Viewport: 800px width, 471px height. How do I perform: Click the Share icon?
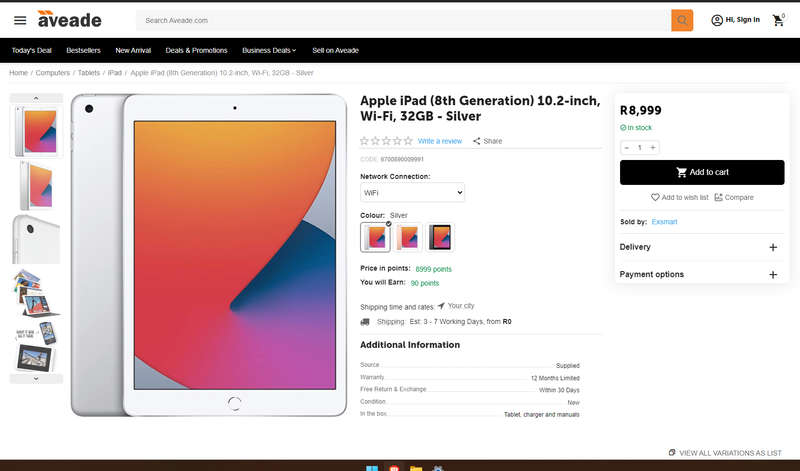coord(477,141)
